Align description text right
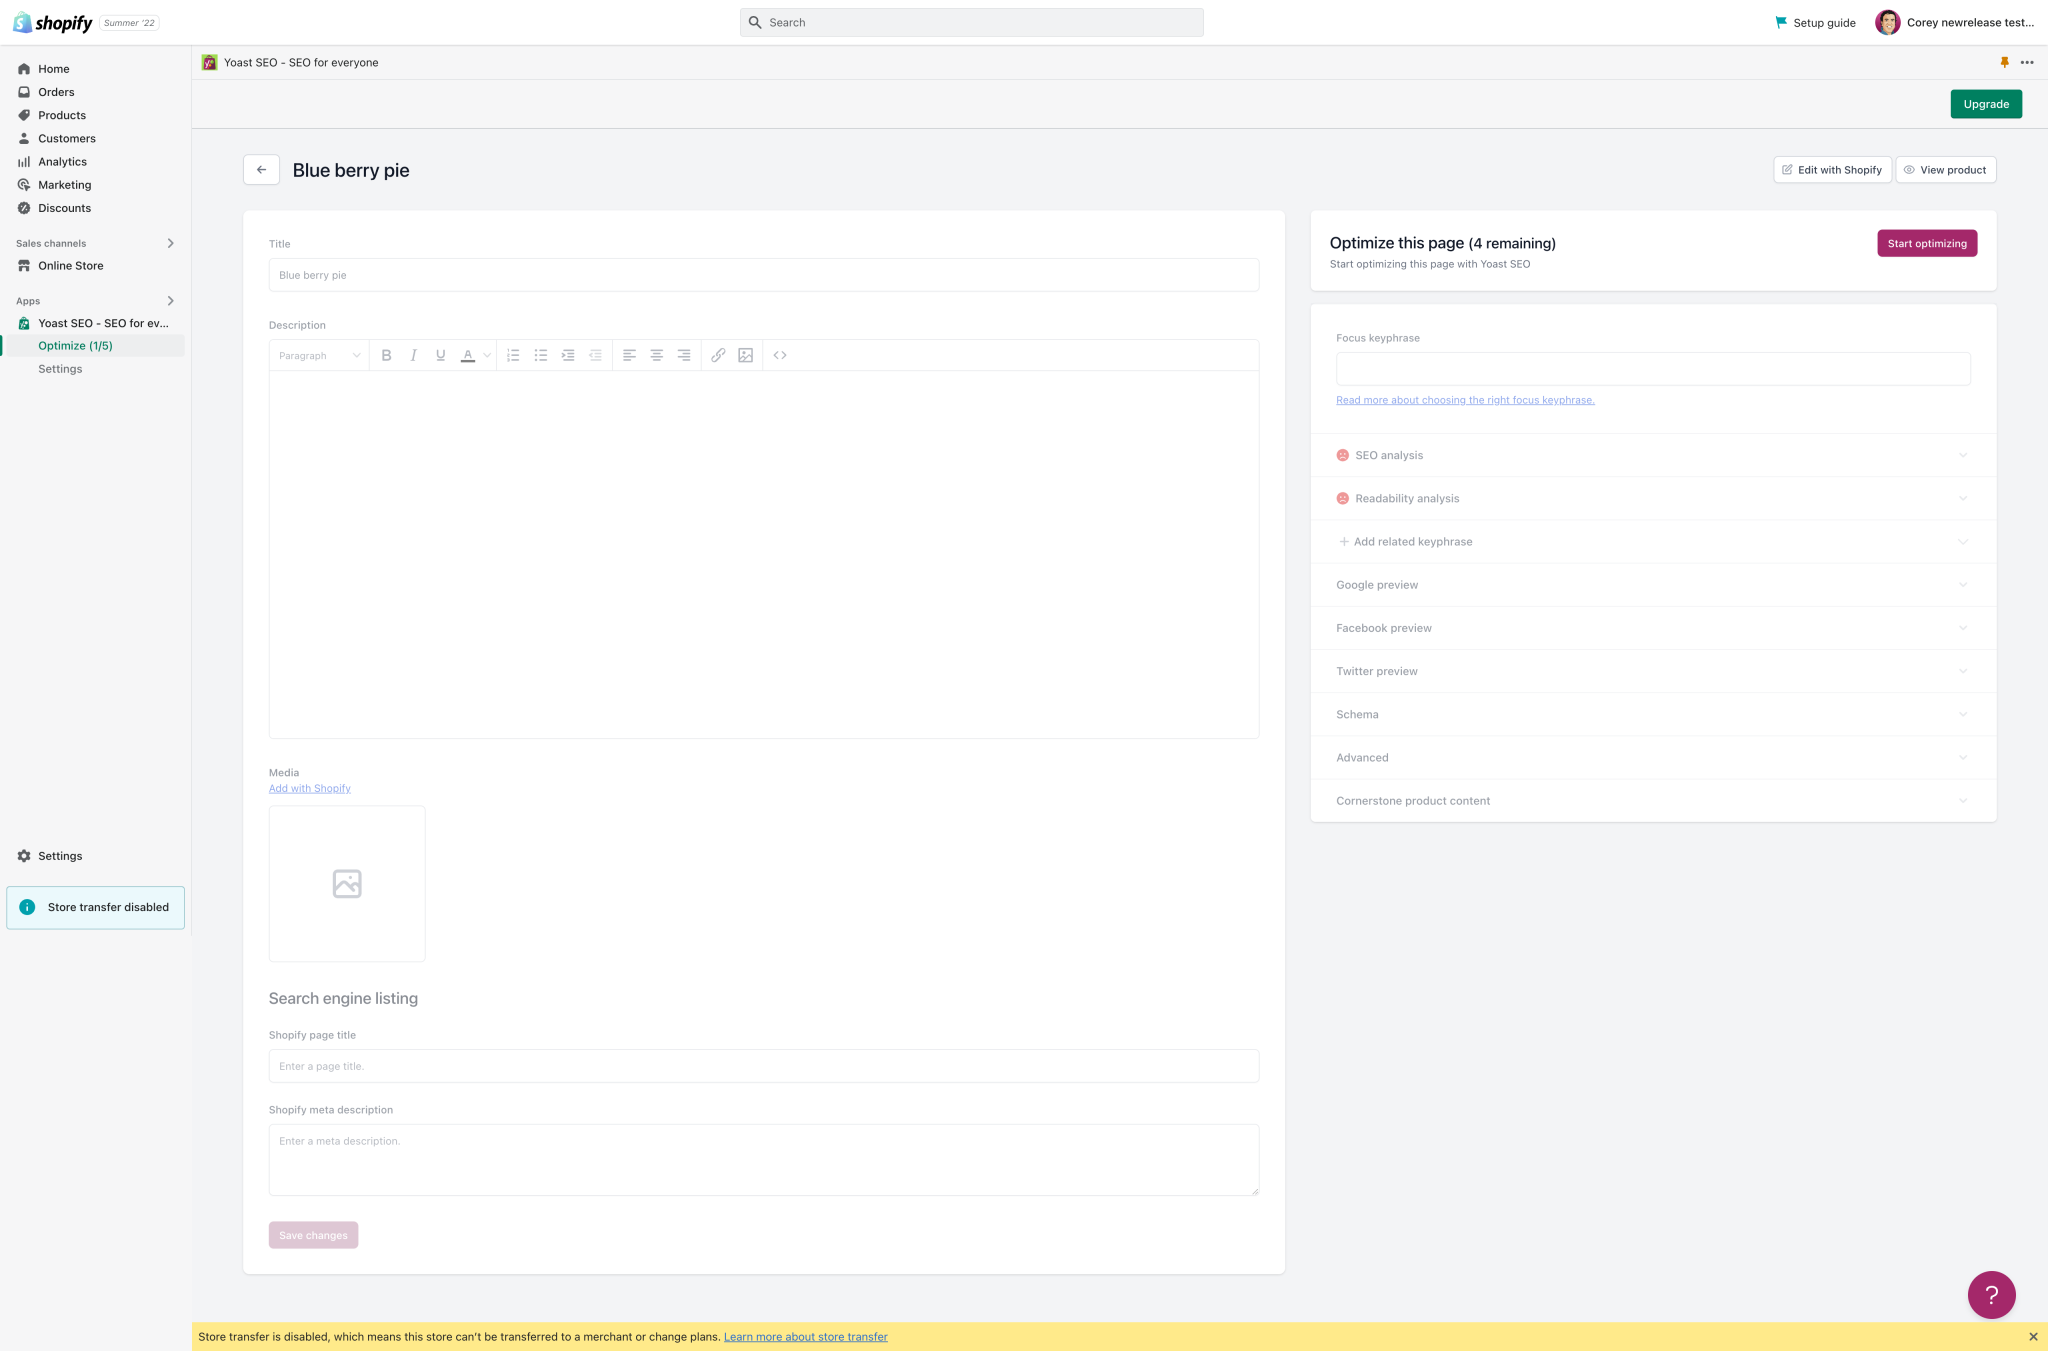The height and width of the screenshot is (1351, 2048). pos(684,355)
